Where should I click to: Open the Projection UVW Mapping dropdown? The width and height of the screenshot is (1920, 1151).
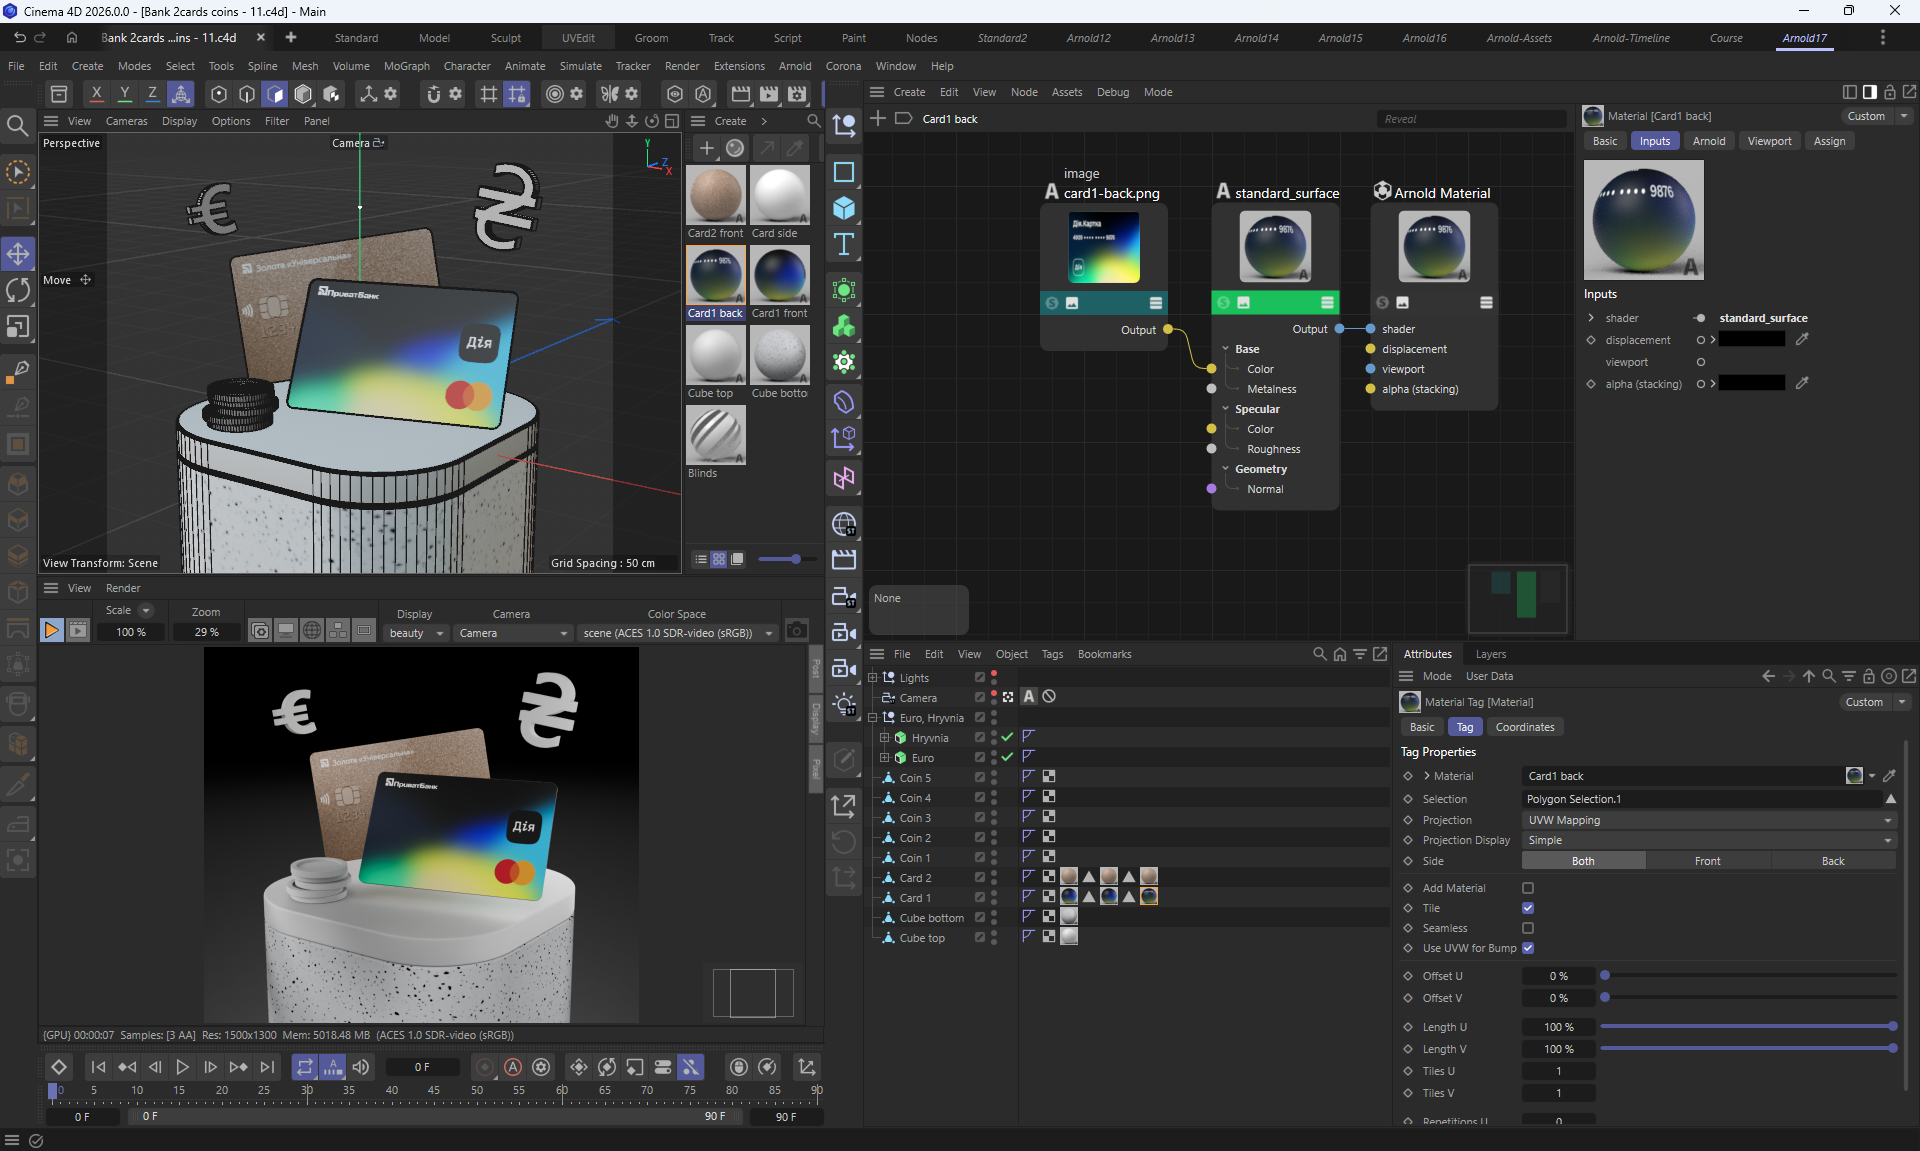click(1708, 820)
